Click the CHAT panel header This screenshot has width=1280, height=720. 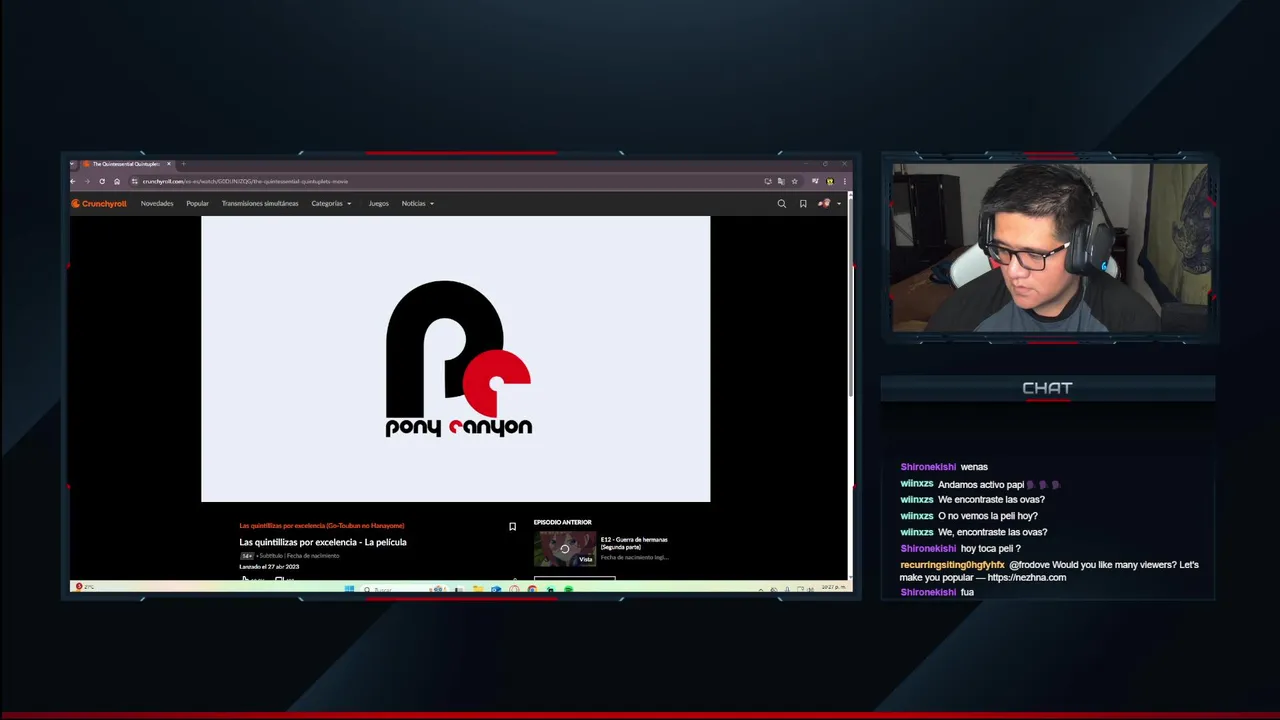[x=1047, y=388]
